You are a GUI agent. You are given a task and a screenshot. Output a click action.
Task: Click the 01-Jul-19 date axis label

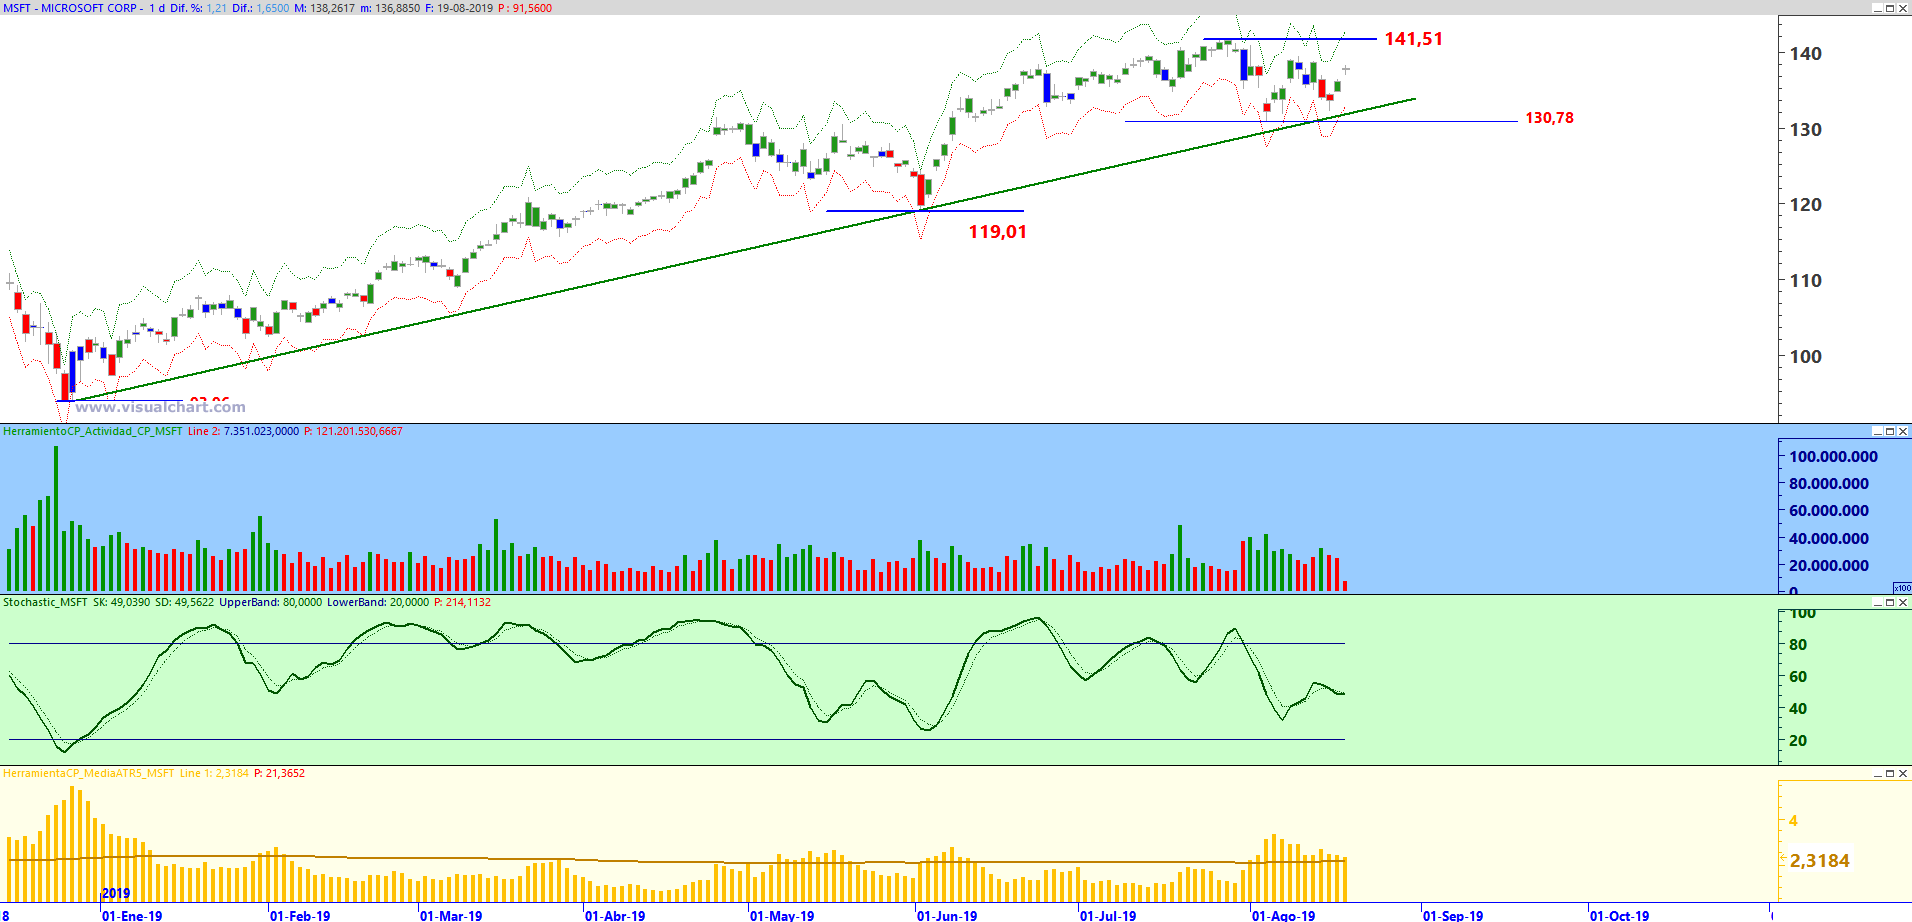pyautogui.click(x=1108, y=916)
